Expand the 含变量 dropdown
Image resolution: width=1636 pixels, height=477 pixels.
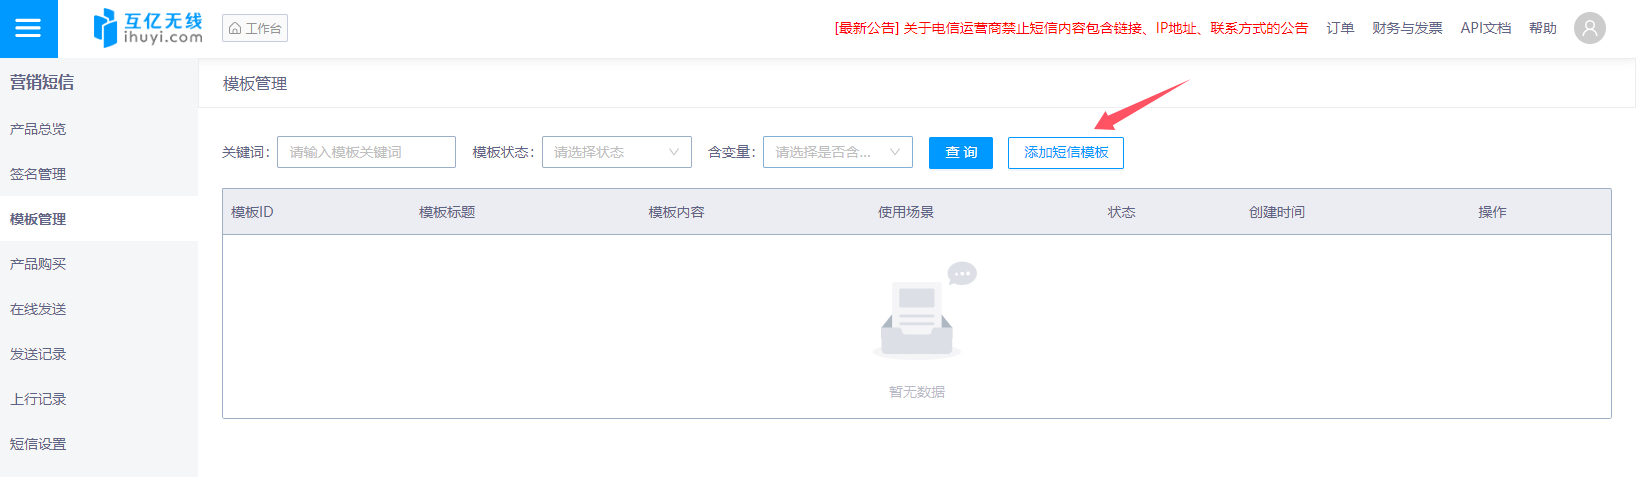[837, 152]
